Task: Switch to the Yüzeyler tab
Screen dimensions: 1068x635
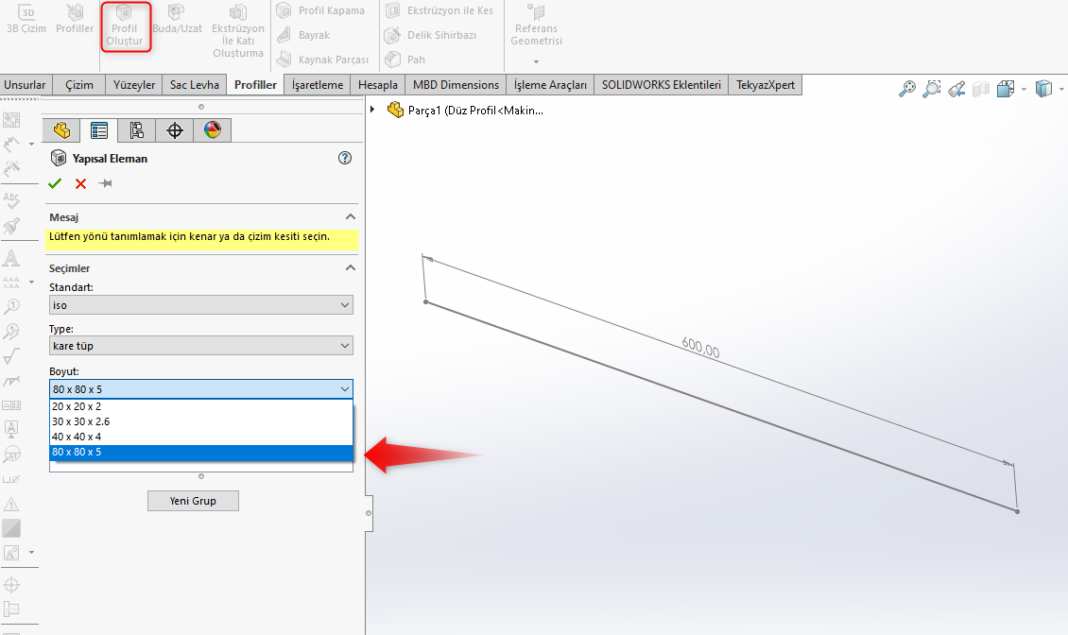Action: pos(135,85)
